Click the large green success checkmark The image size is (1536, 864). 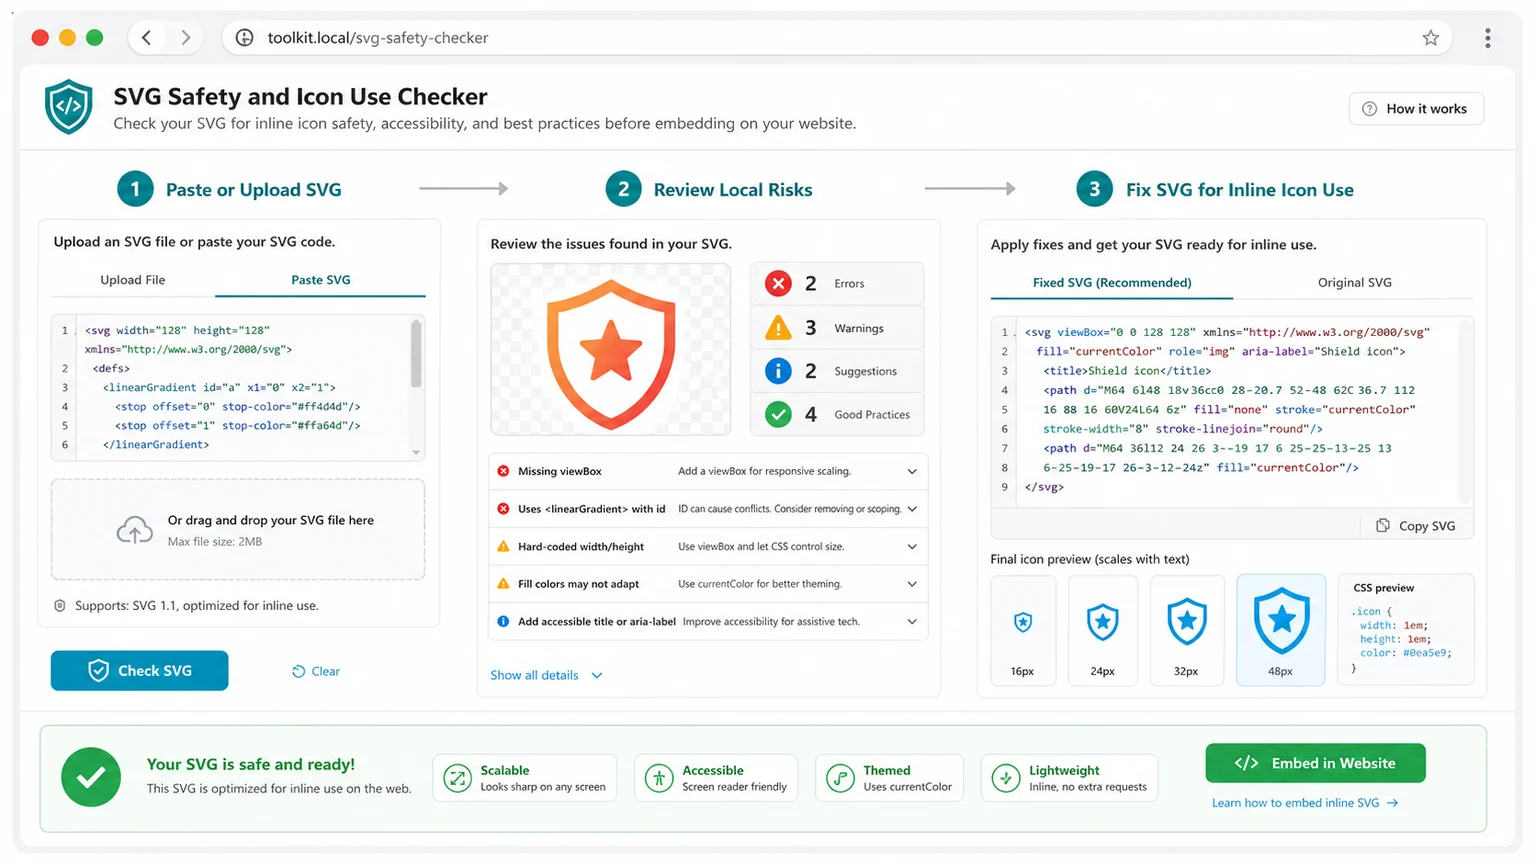pyautogui.click(x=91, y=777)
